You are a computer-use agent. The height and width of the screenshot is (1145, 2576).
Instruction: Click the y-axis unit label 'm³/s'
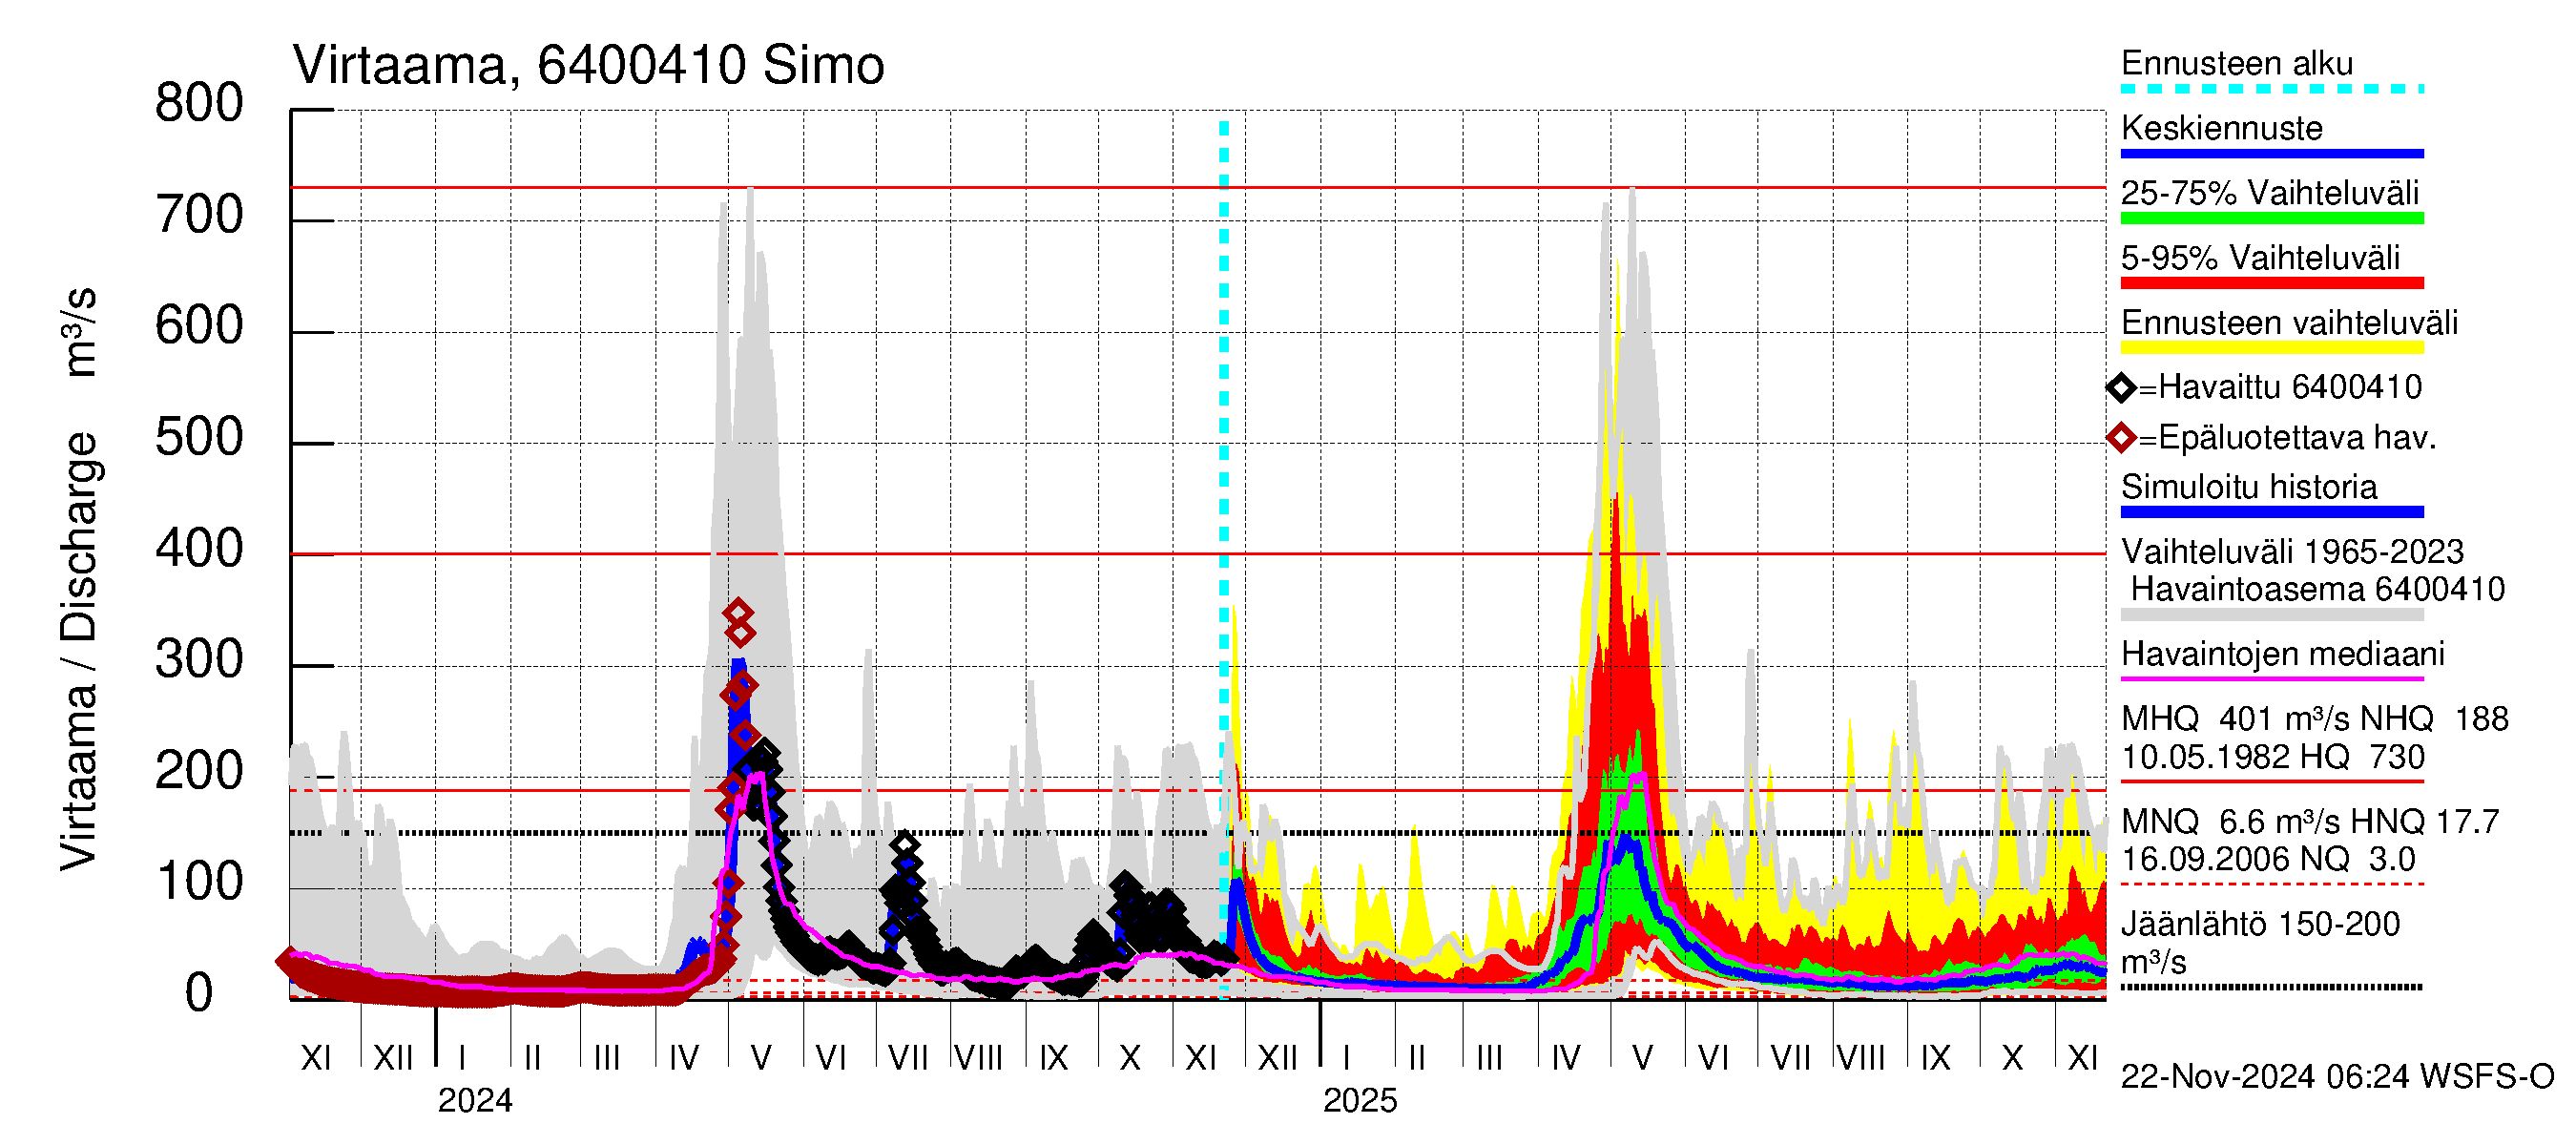(78, 332)
